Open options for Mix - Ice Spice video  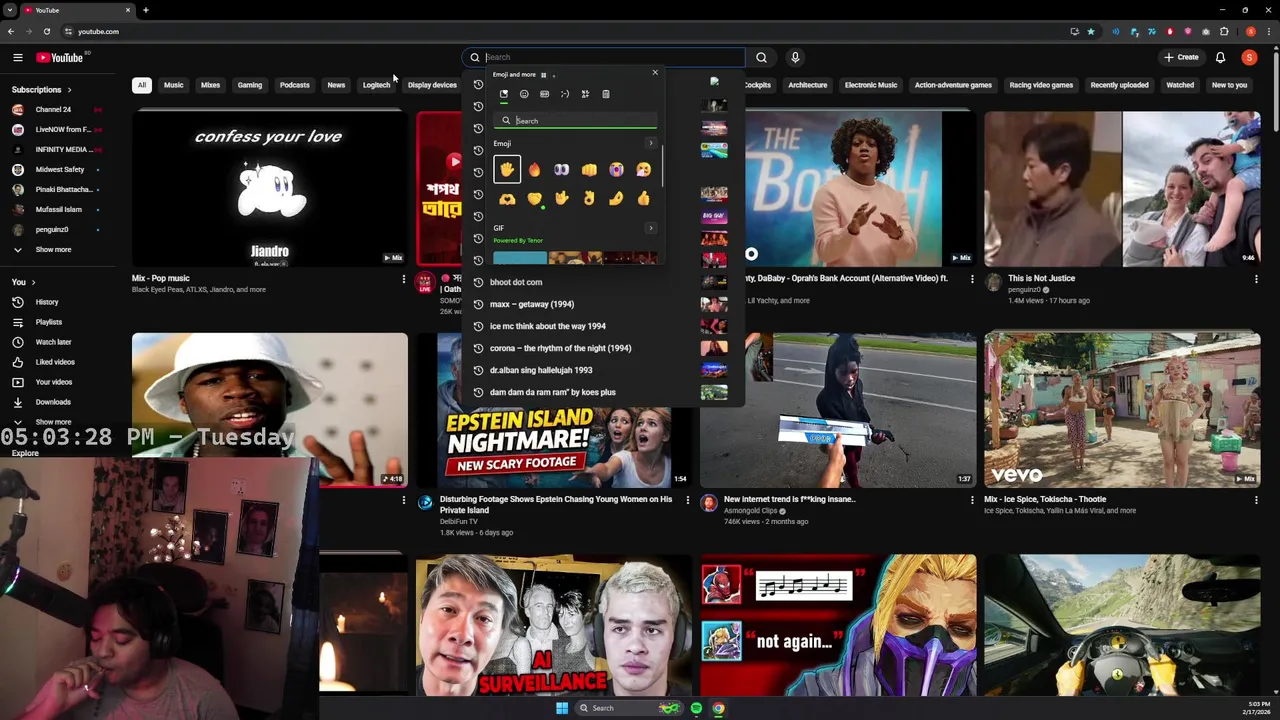(x=1256, y=500)
